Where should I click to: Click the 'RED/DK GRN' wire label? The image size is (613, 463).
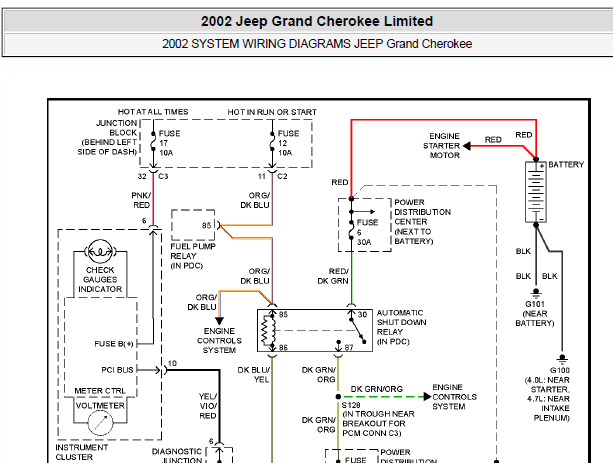pos(333,276)
